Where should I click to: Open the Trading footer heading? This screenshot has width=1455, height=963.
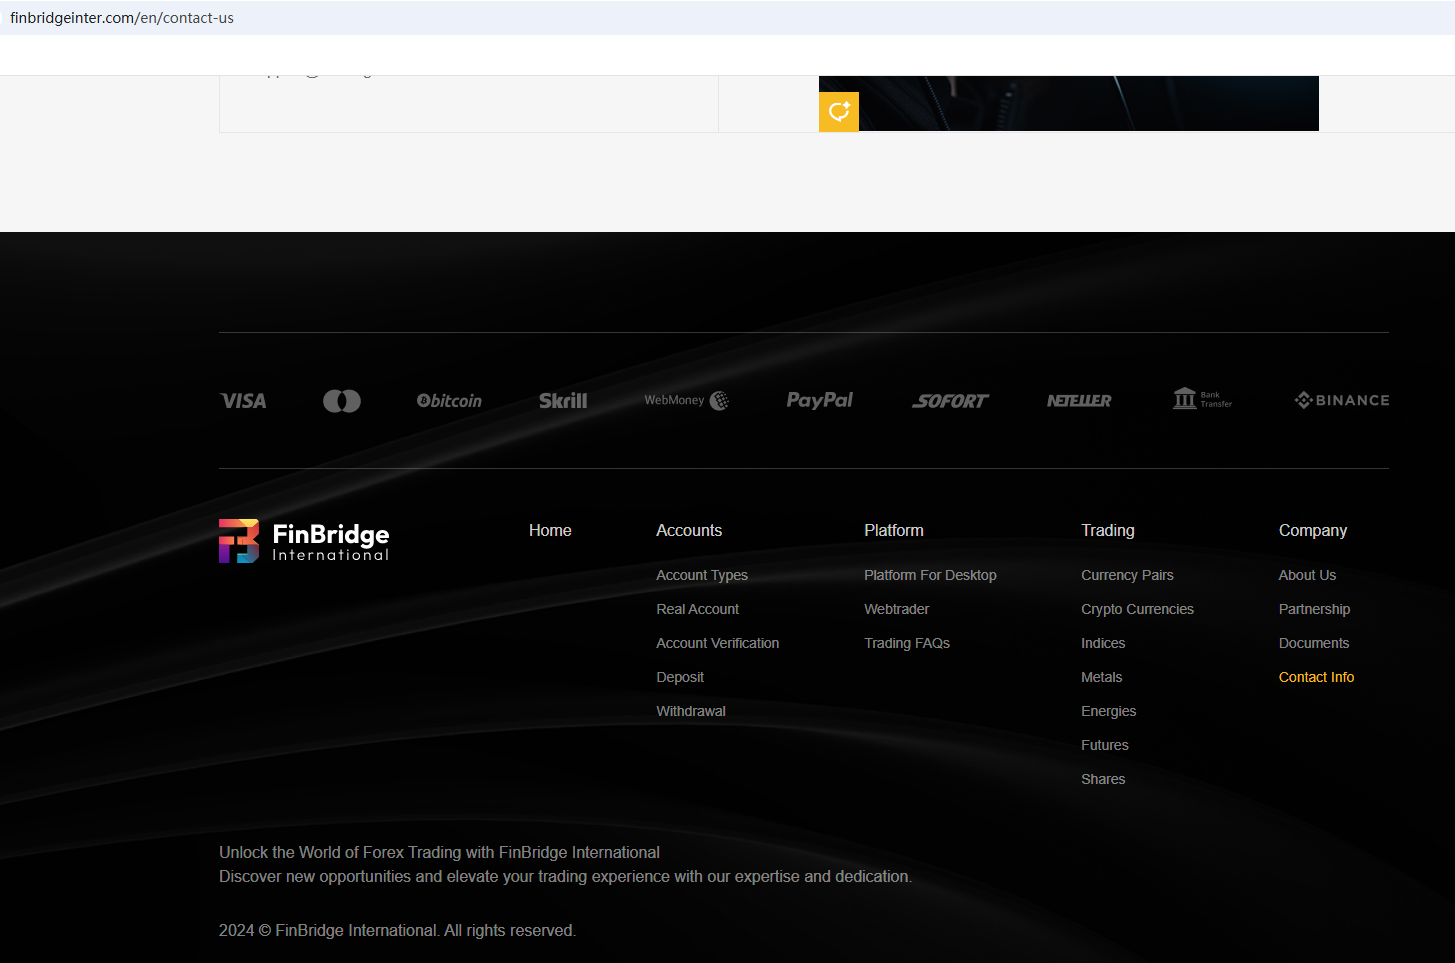coord(1108,531)
